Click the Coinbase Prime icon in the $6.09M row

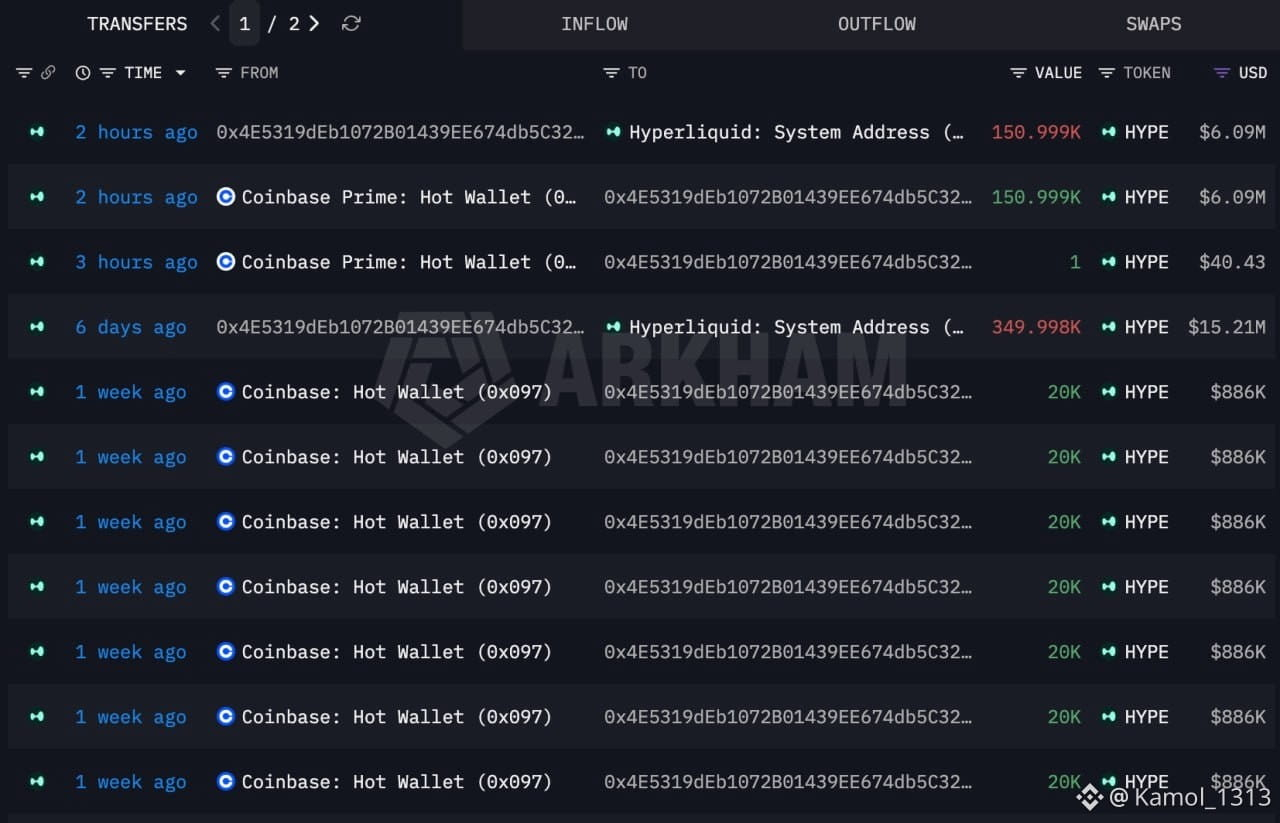point(226,197)
